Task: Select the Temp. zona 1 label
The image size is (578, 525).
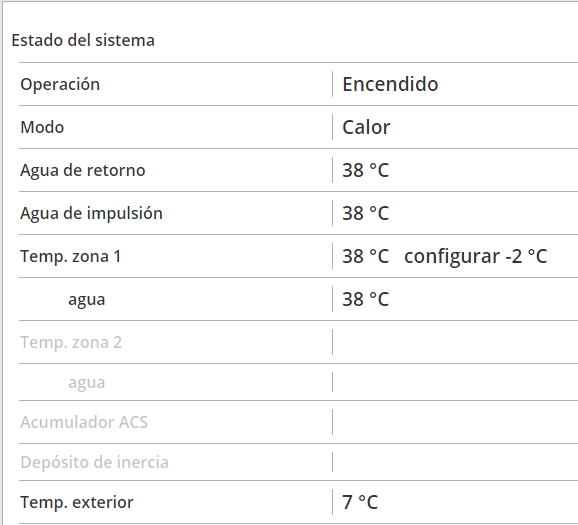Action: pos(70,256)
